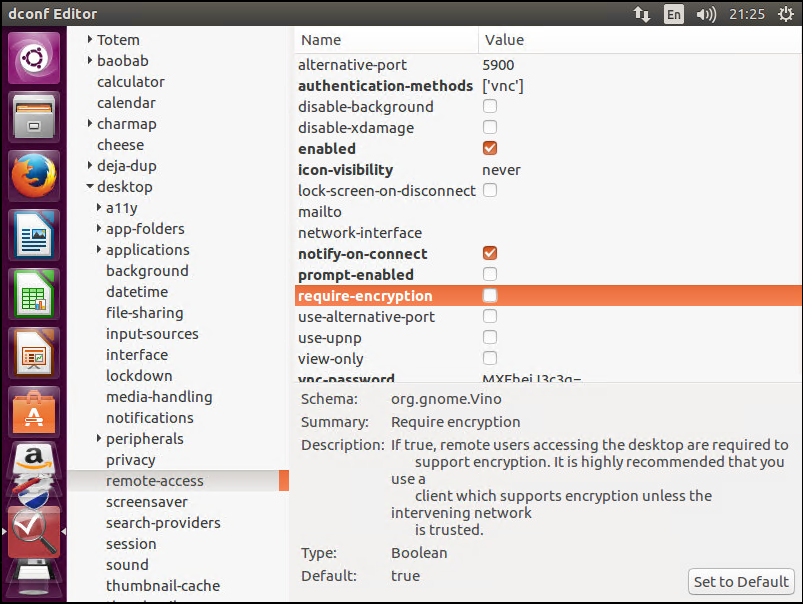Open the keyboard layout indicator menu
This screenshot has width=803, height=604.
pyautogui.click(x=673, y=14)
